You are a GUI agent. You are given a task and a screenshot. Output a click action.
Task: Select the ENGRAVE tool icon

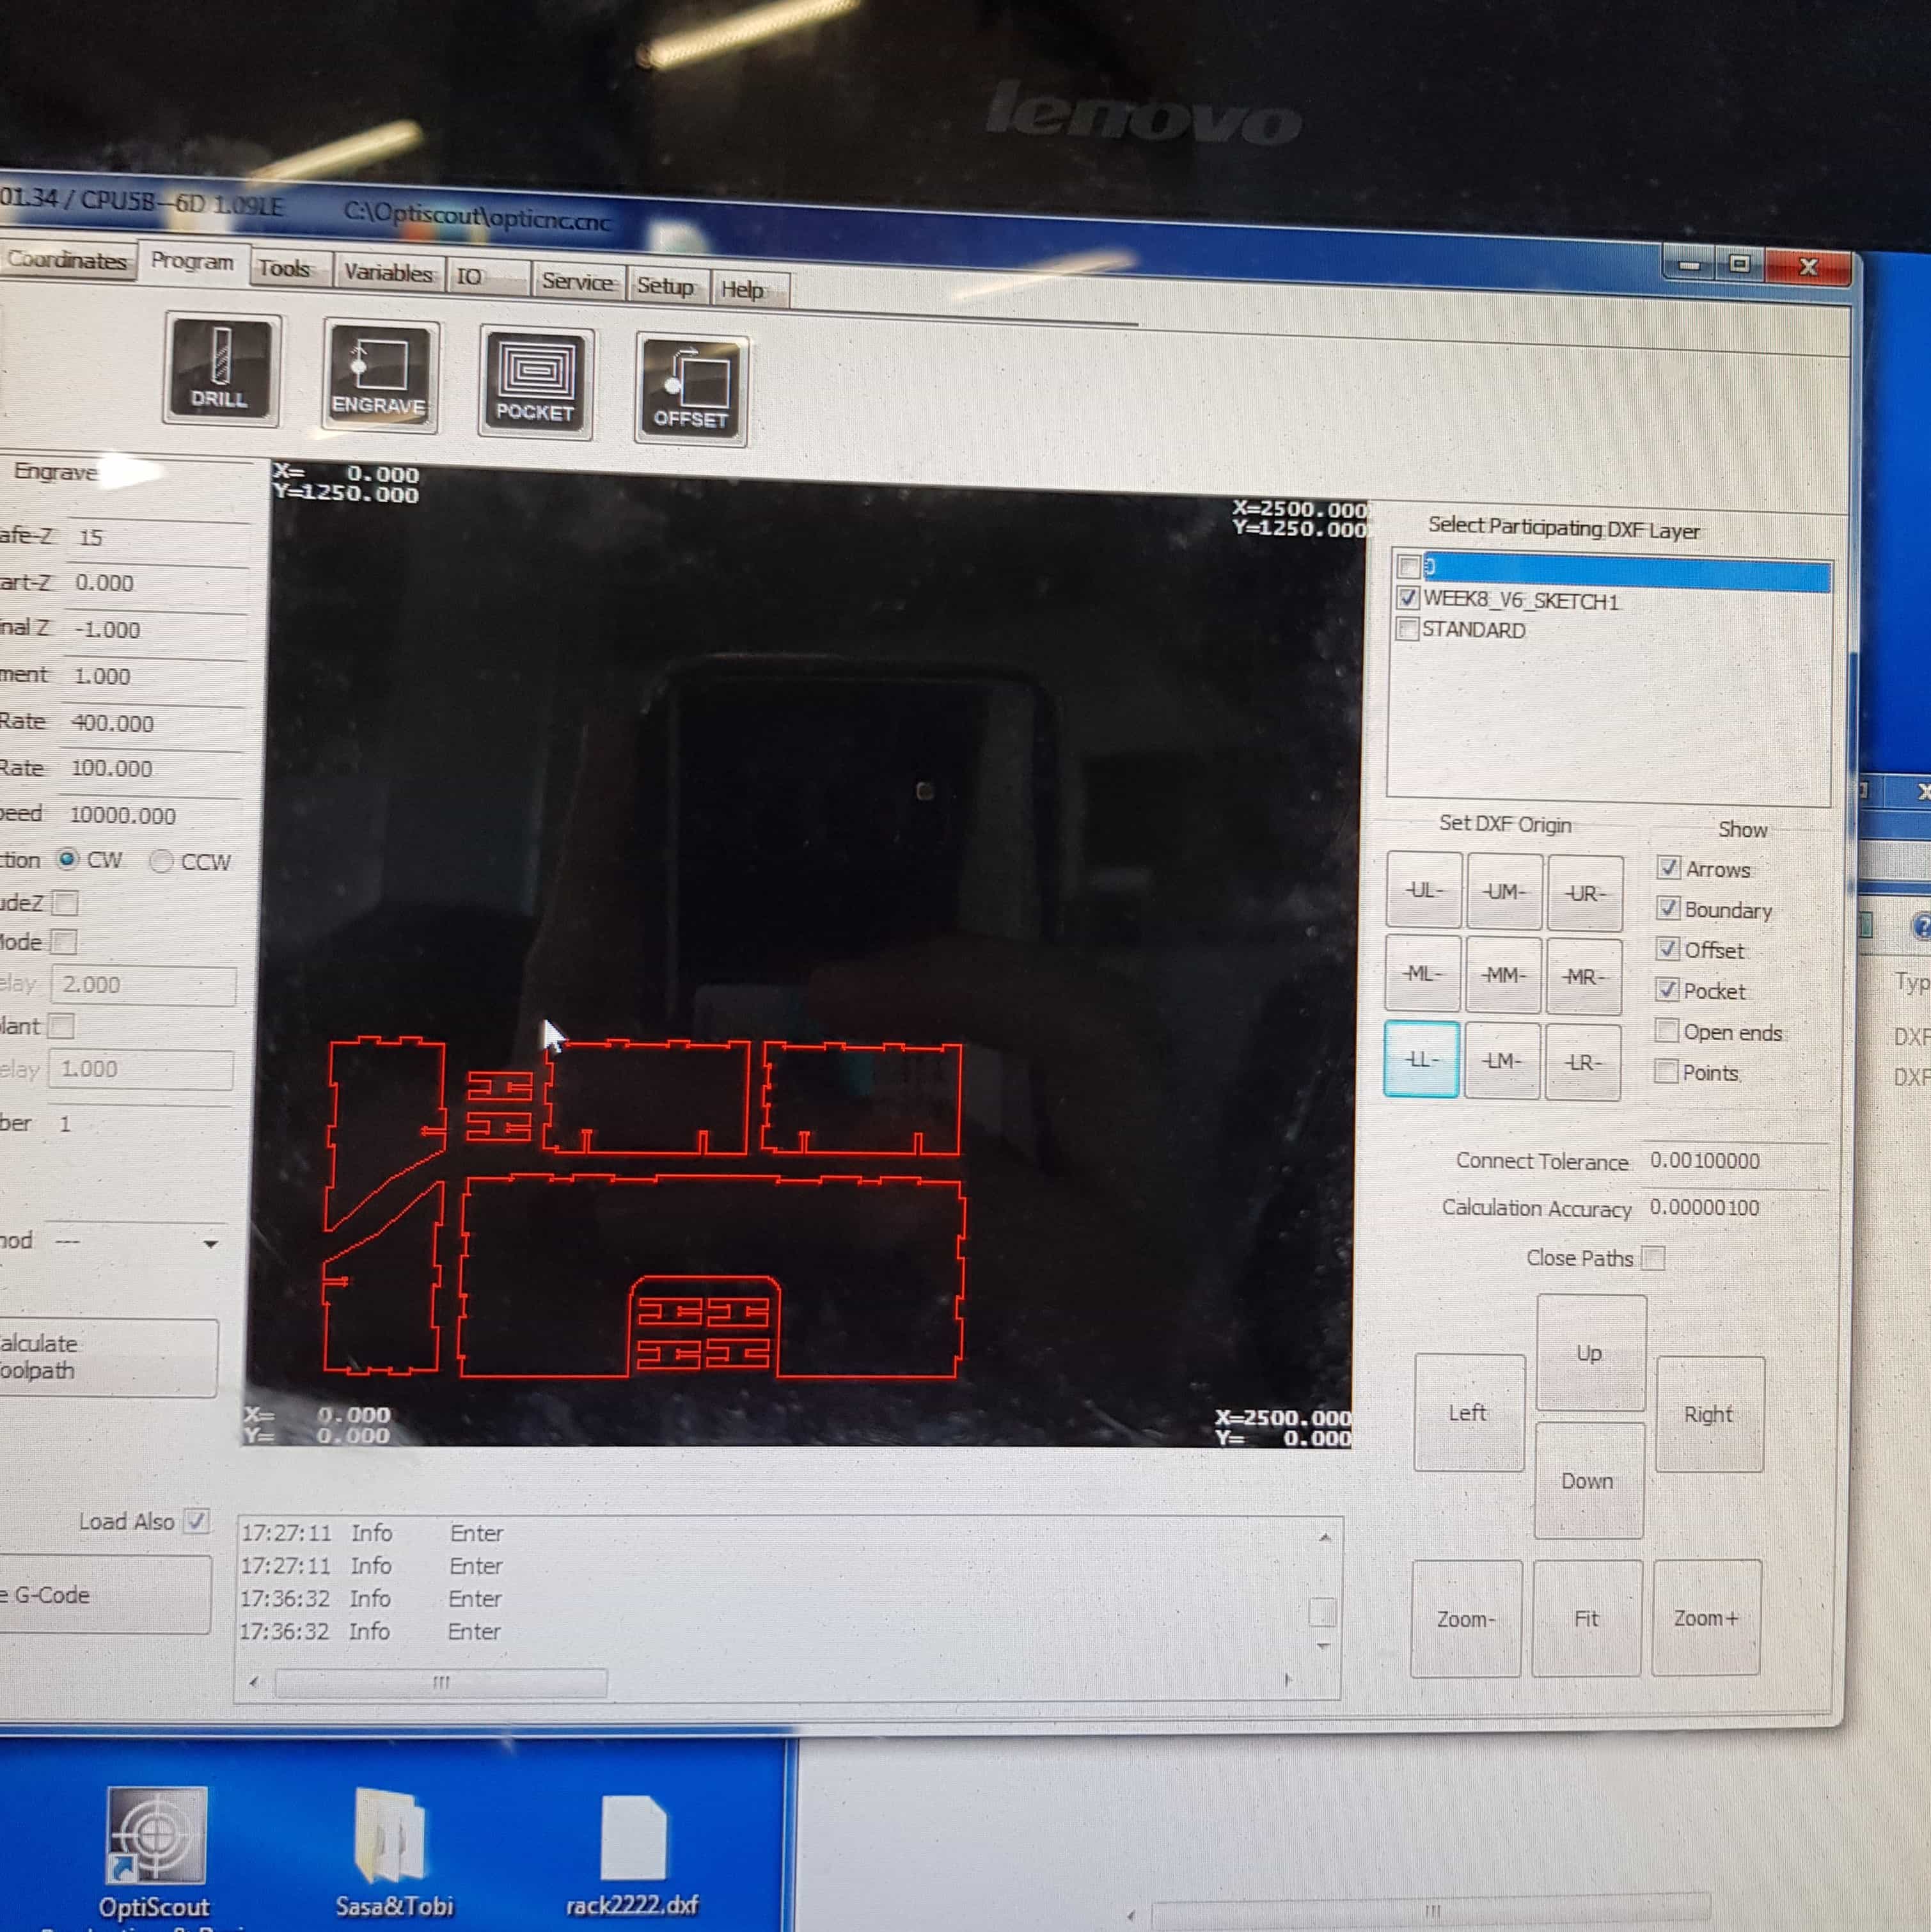tap(379, 376)
